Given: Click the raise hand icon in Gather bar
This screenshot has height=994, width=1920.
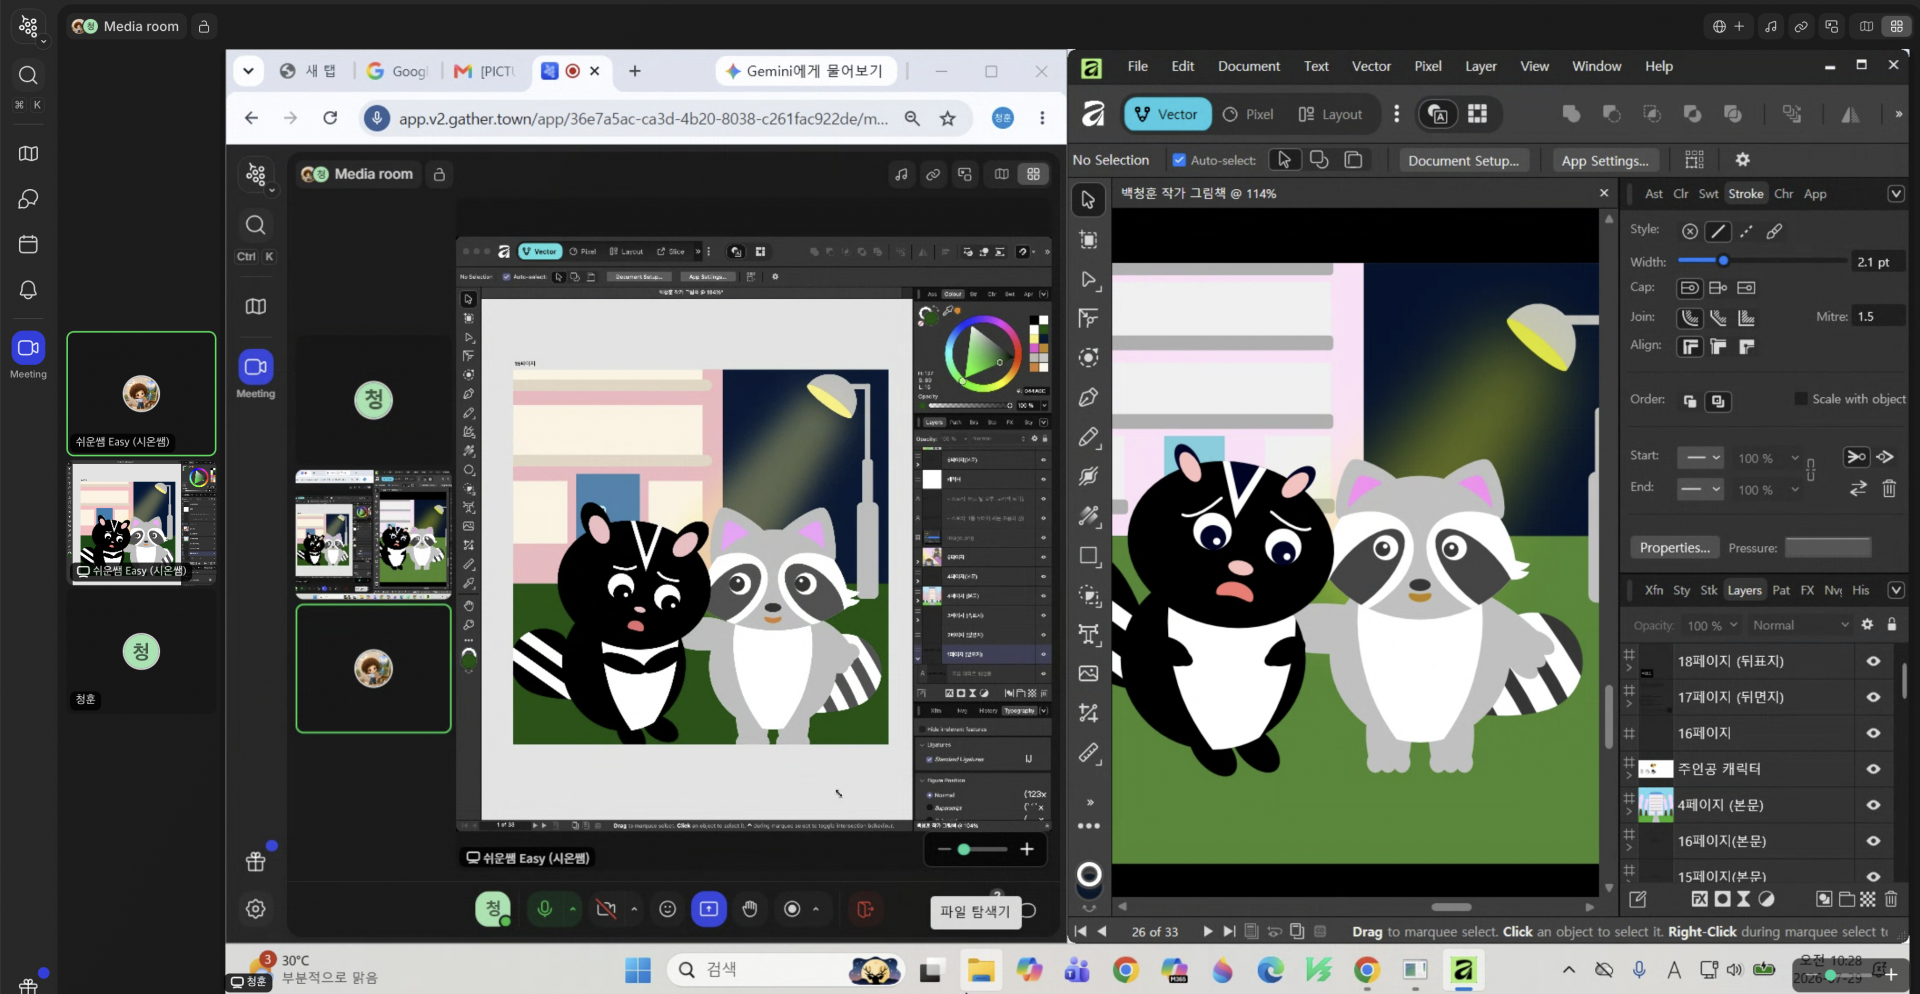Looking at the screenshot, I should coord(750,909).
